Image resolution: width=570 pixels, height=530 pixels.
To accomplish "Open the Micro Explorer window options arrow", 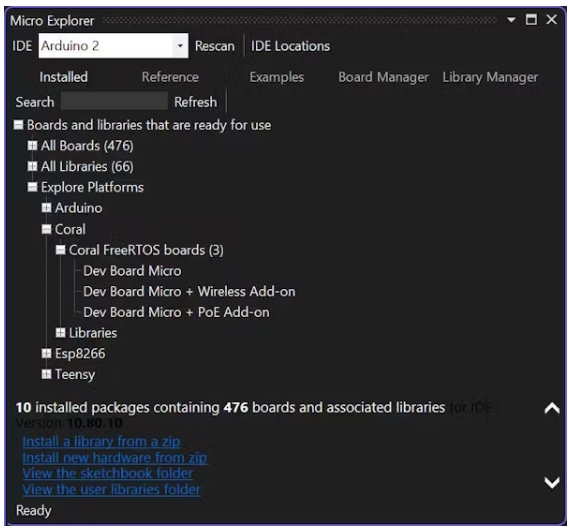I will tap(511, 20).
